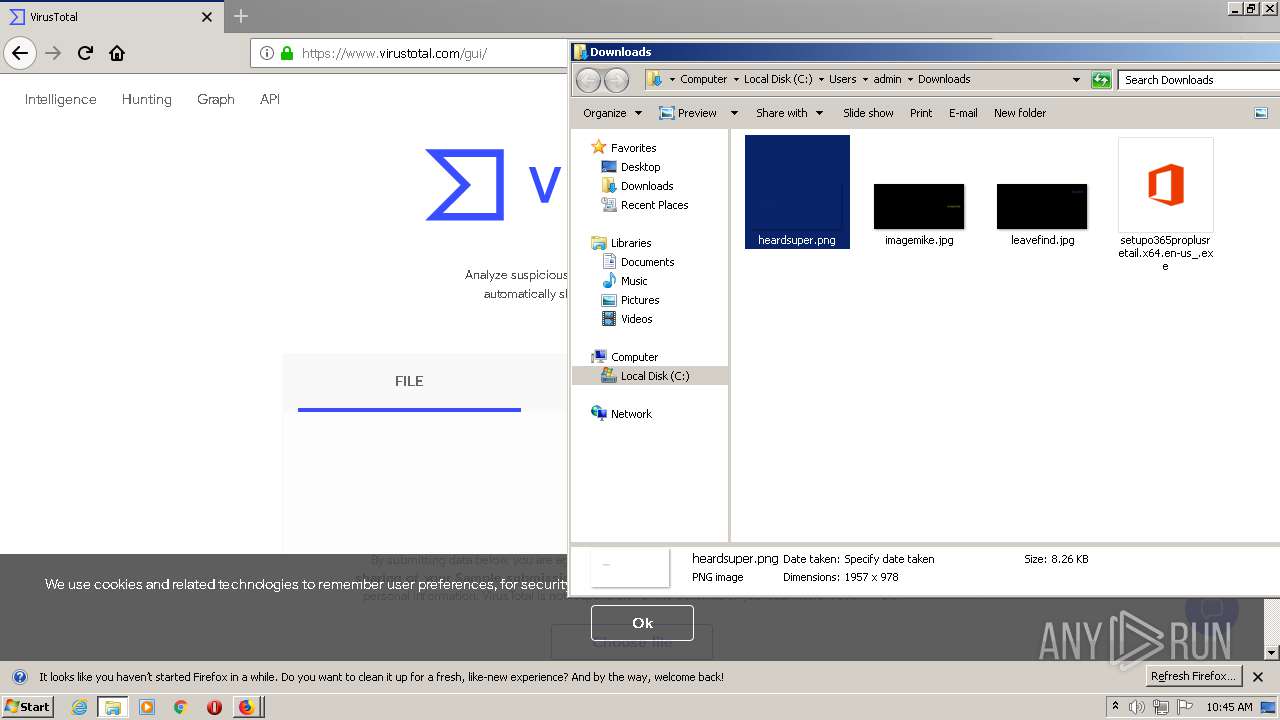Viewport: 1280px width, 720px height.
Task: Click Explorer forward navigation button
Action: click(x=616, y=80)
